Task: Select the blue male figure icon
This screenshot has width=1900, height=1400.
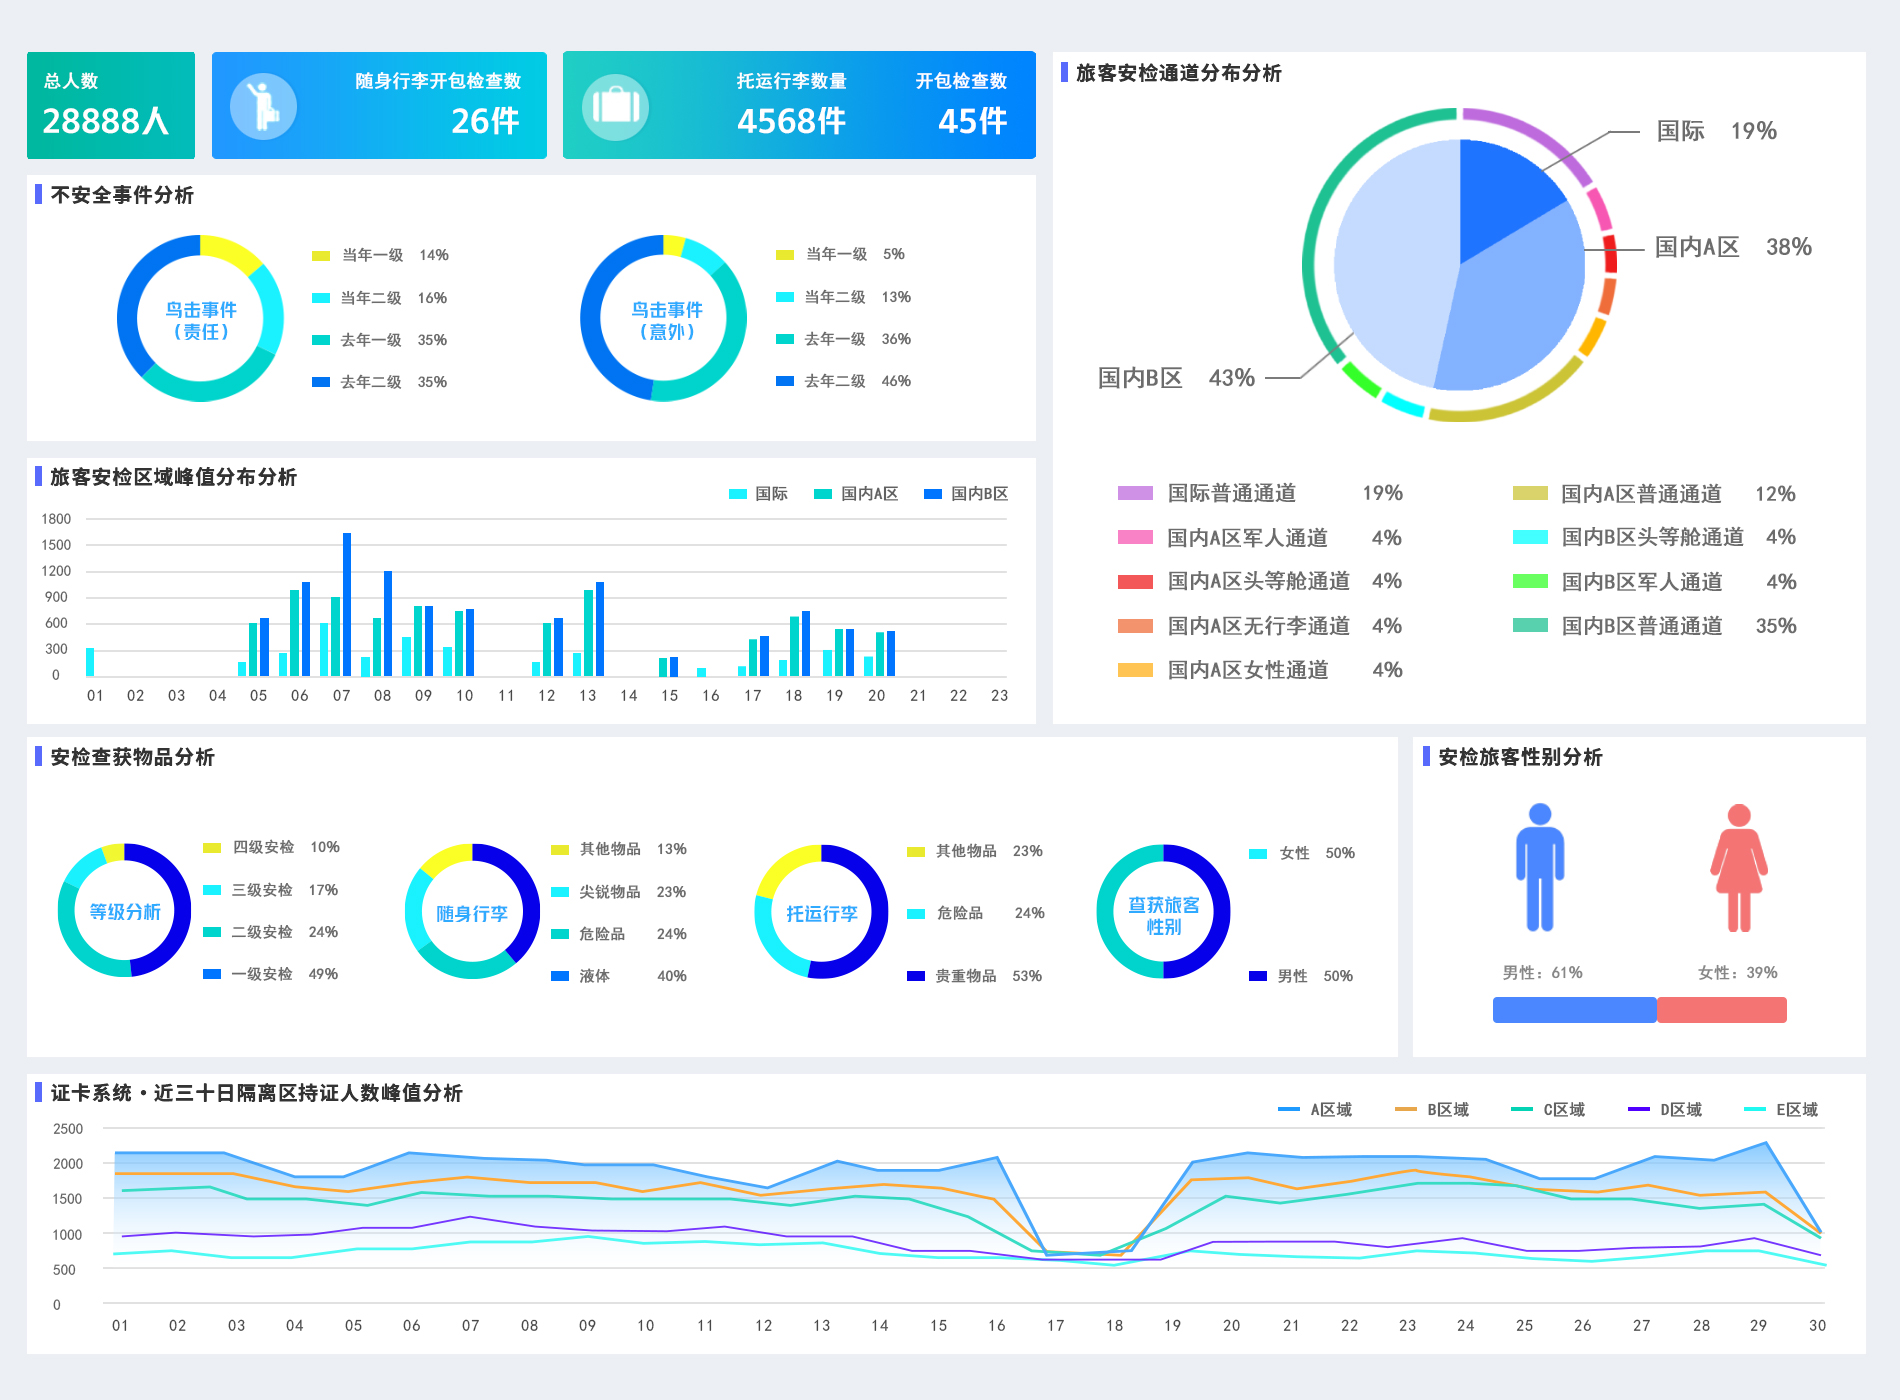Action: click(x=1539, y=867)
